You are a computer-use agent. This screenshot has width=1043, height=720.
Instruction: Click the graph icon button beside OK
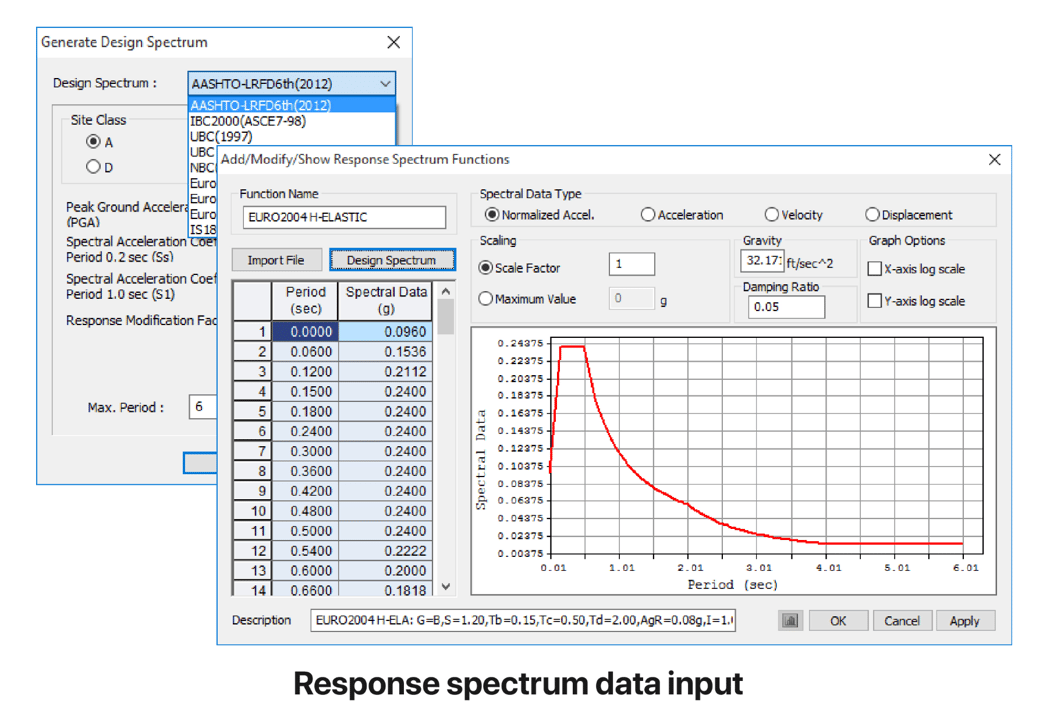[790, 621]
